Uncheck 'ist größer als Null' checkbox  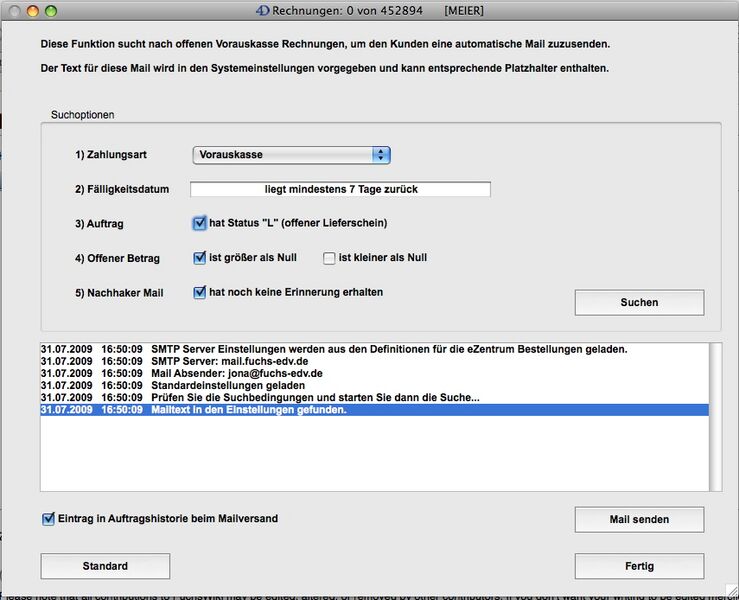click(x=200, y=258)
